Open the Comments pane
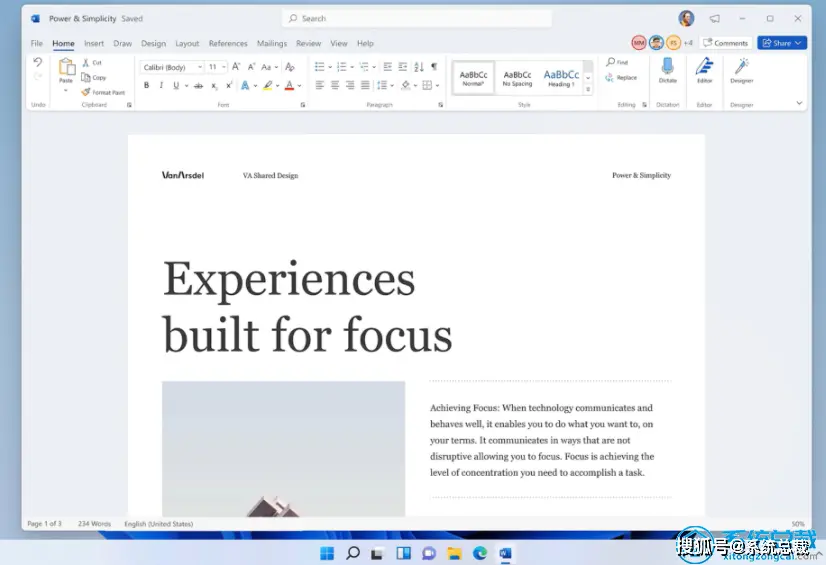Screen dimensions: 826x565 [725, 43]
